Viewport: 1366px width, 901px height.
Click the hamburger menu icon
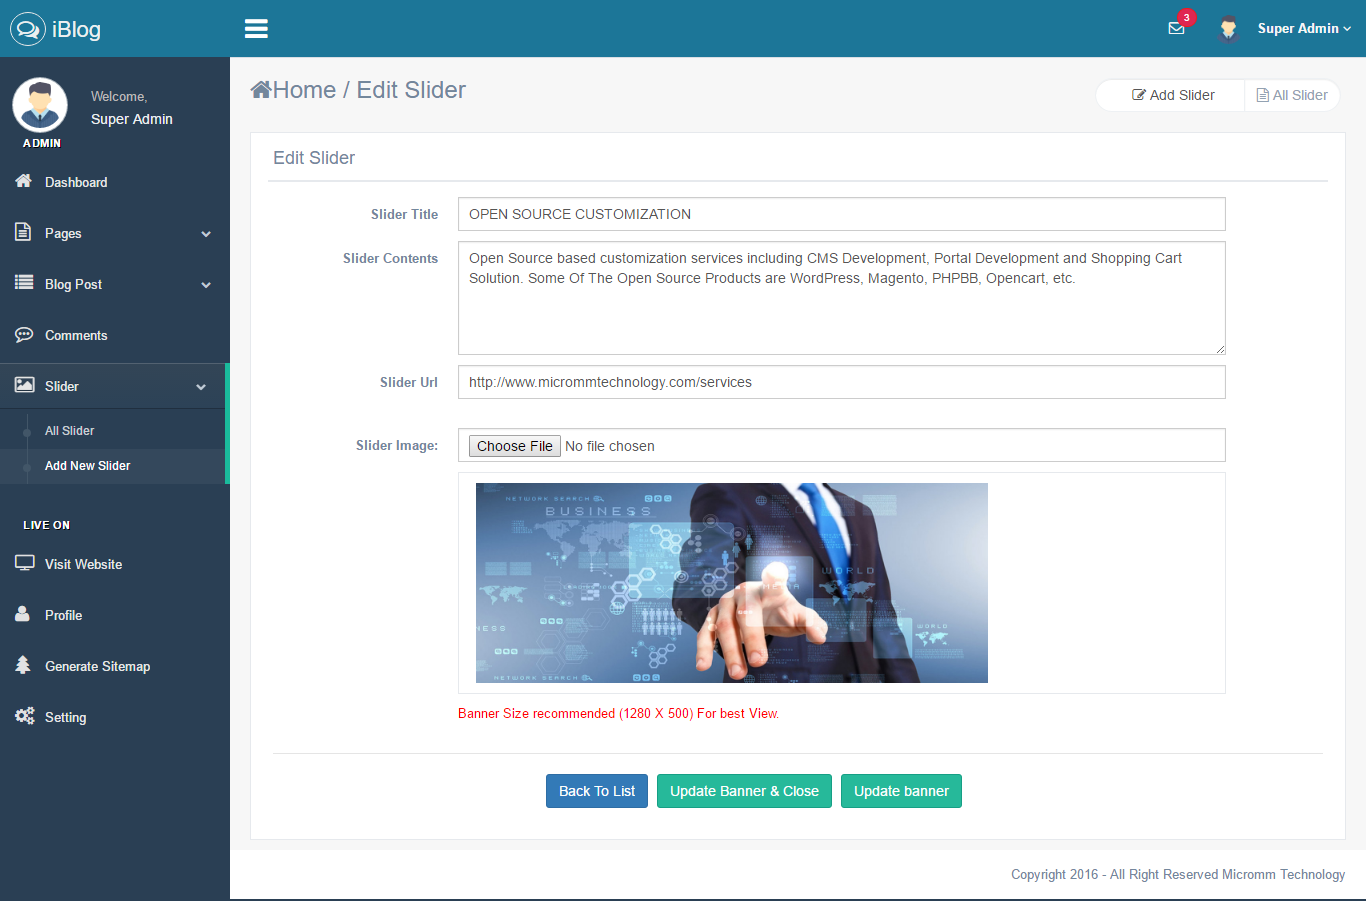(x=256, y=29)
